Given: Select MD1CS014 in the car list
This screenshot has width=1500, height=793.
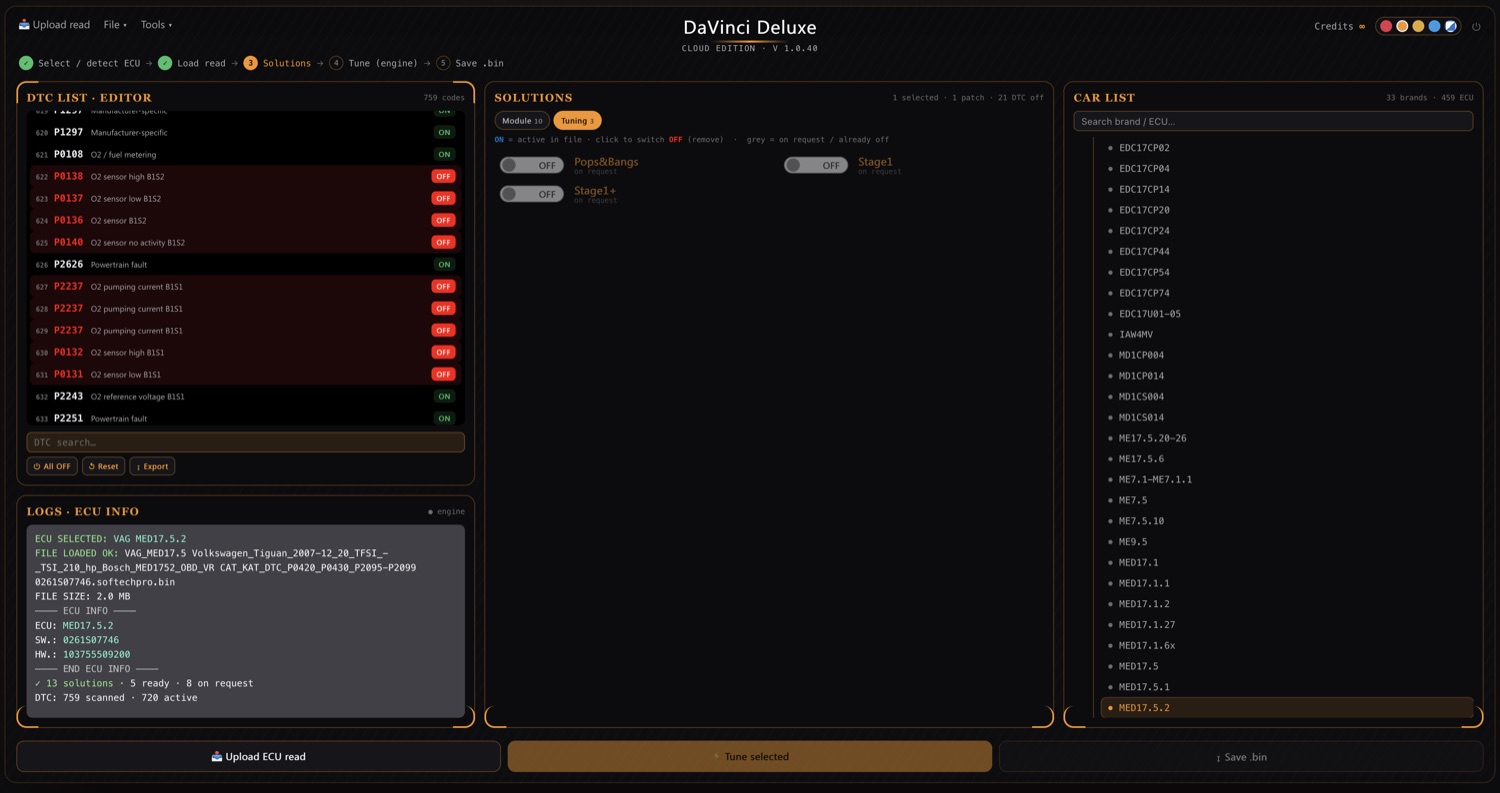Looking at the screenshot, I should click(1287, 417).
